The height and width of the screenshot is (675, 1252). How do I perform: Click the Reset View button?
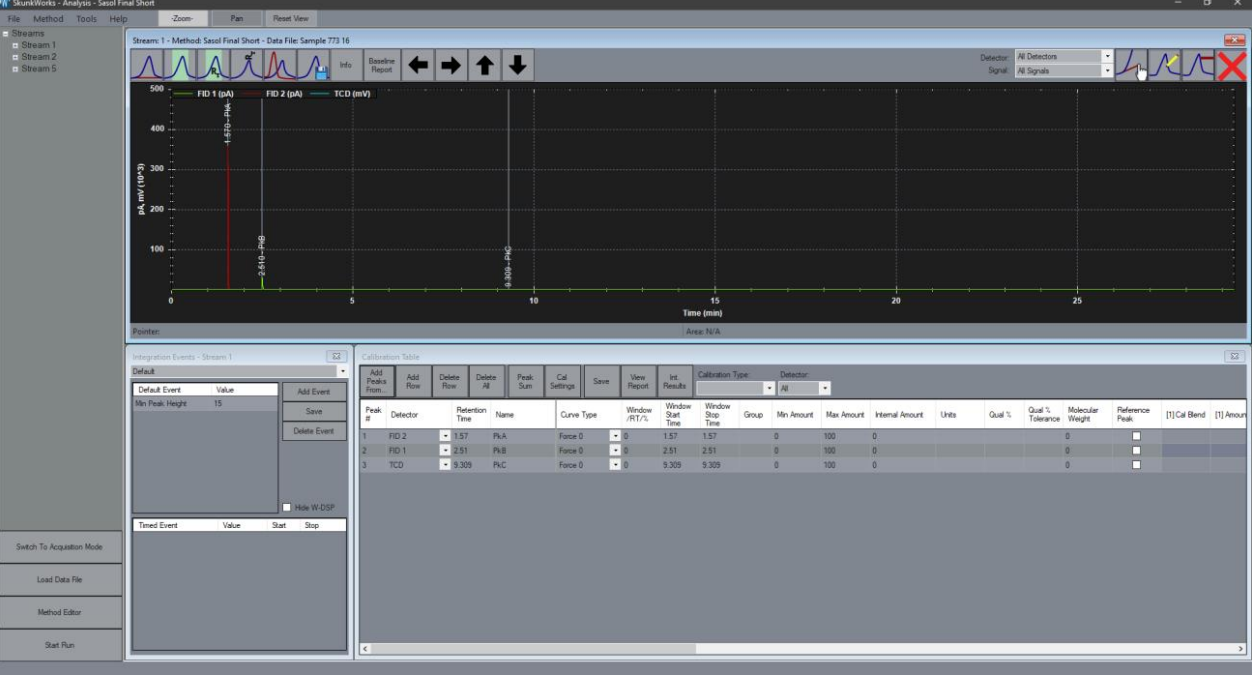pyautogui.click(x=291, y=19)
